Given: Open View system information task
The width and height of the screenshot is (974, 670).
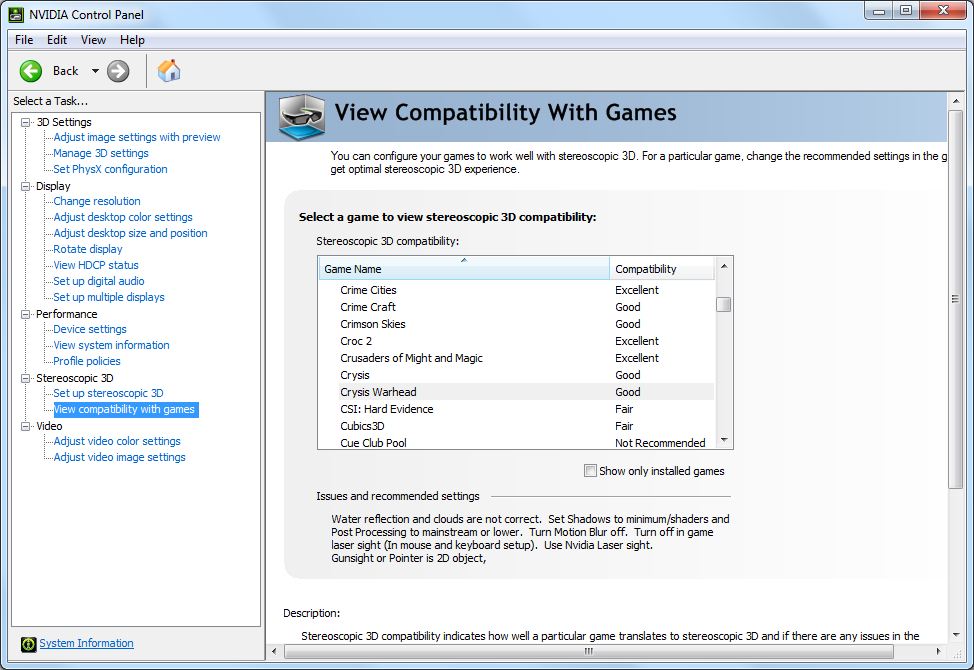Looking at the screenshot, I should [111, 345].
